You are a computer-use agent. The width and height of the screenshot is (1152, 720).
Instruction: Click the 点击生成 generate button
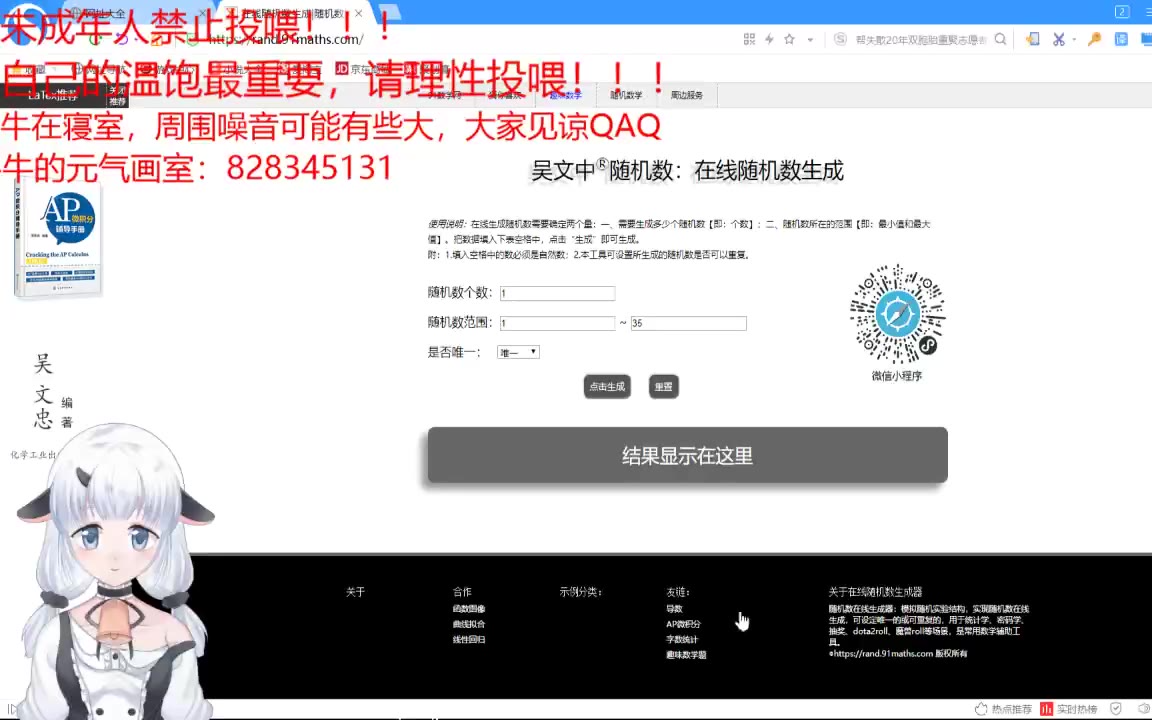point(607,386)
